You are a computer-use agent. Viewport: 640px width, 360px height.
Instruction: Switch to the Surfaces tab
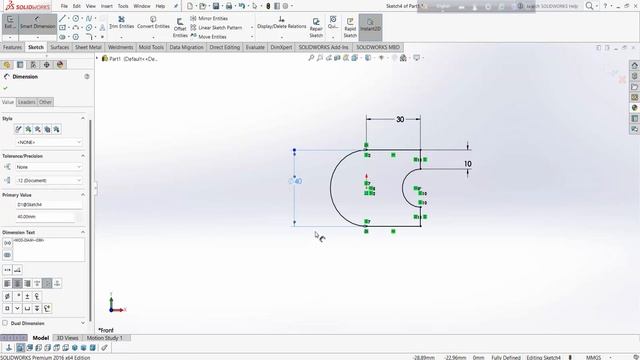tap(60, 47)
